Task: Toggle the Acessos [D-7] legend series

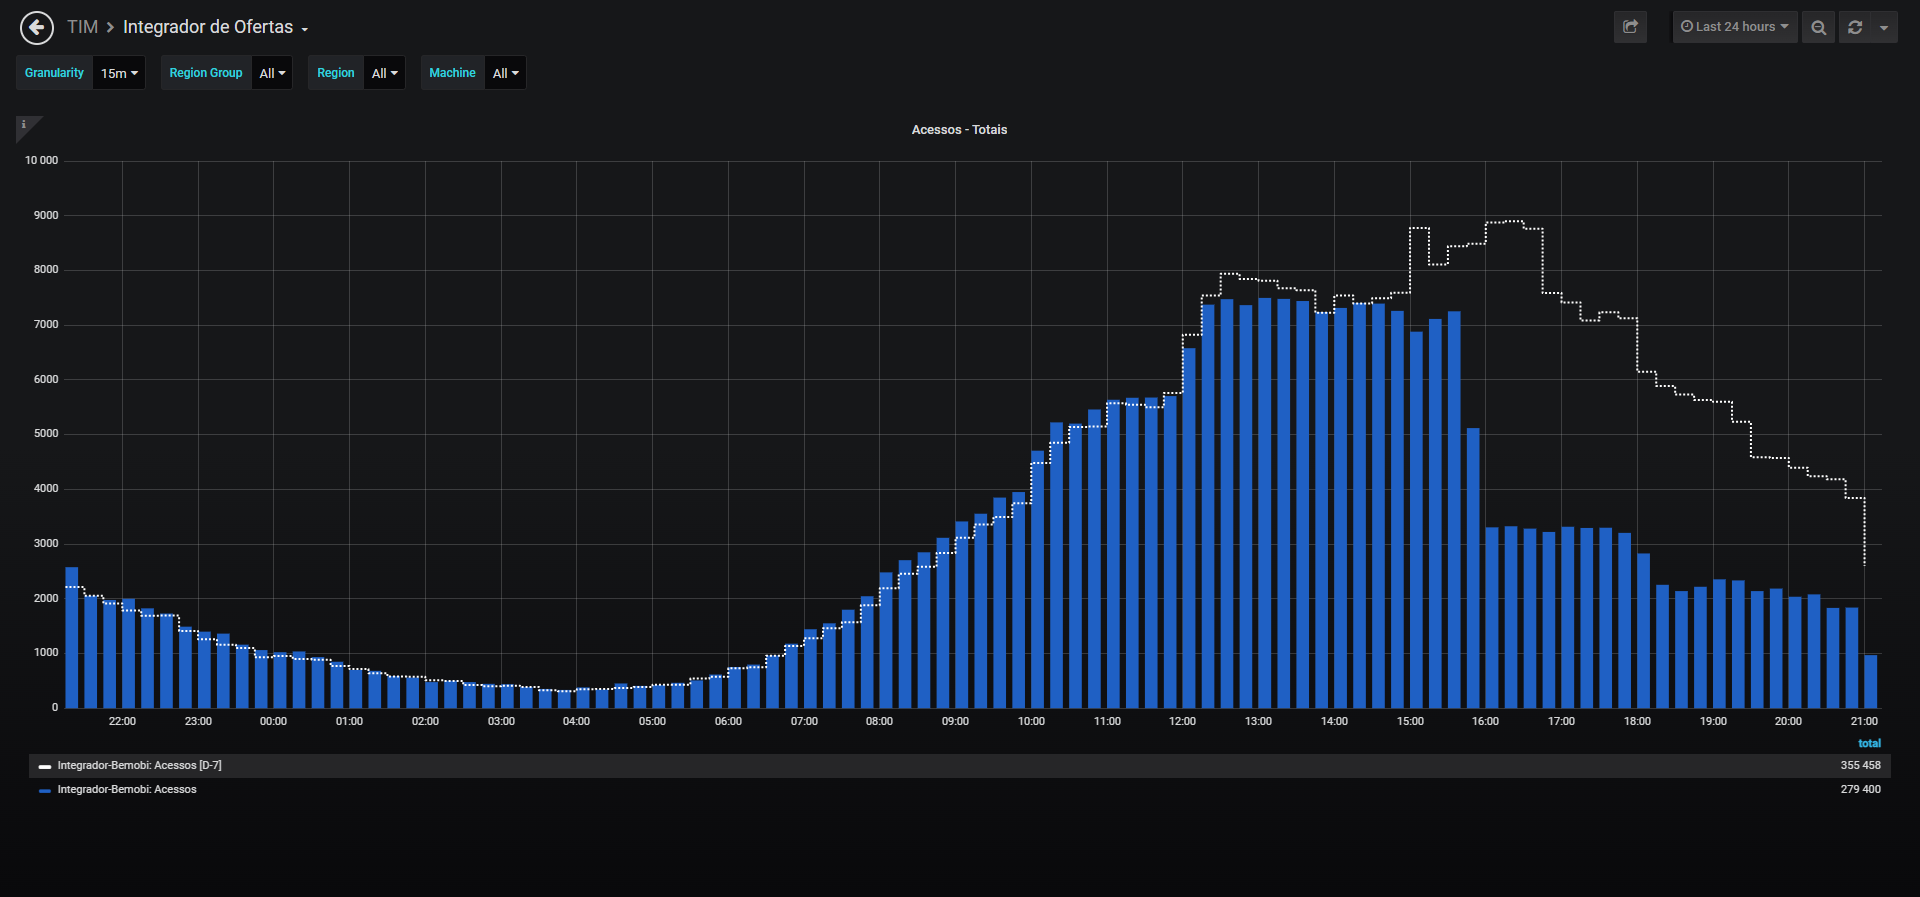Action: pyautogui.click(x=139, y=766)
